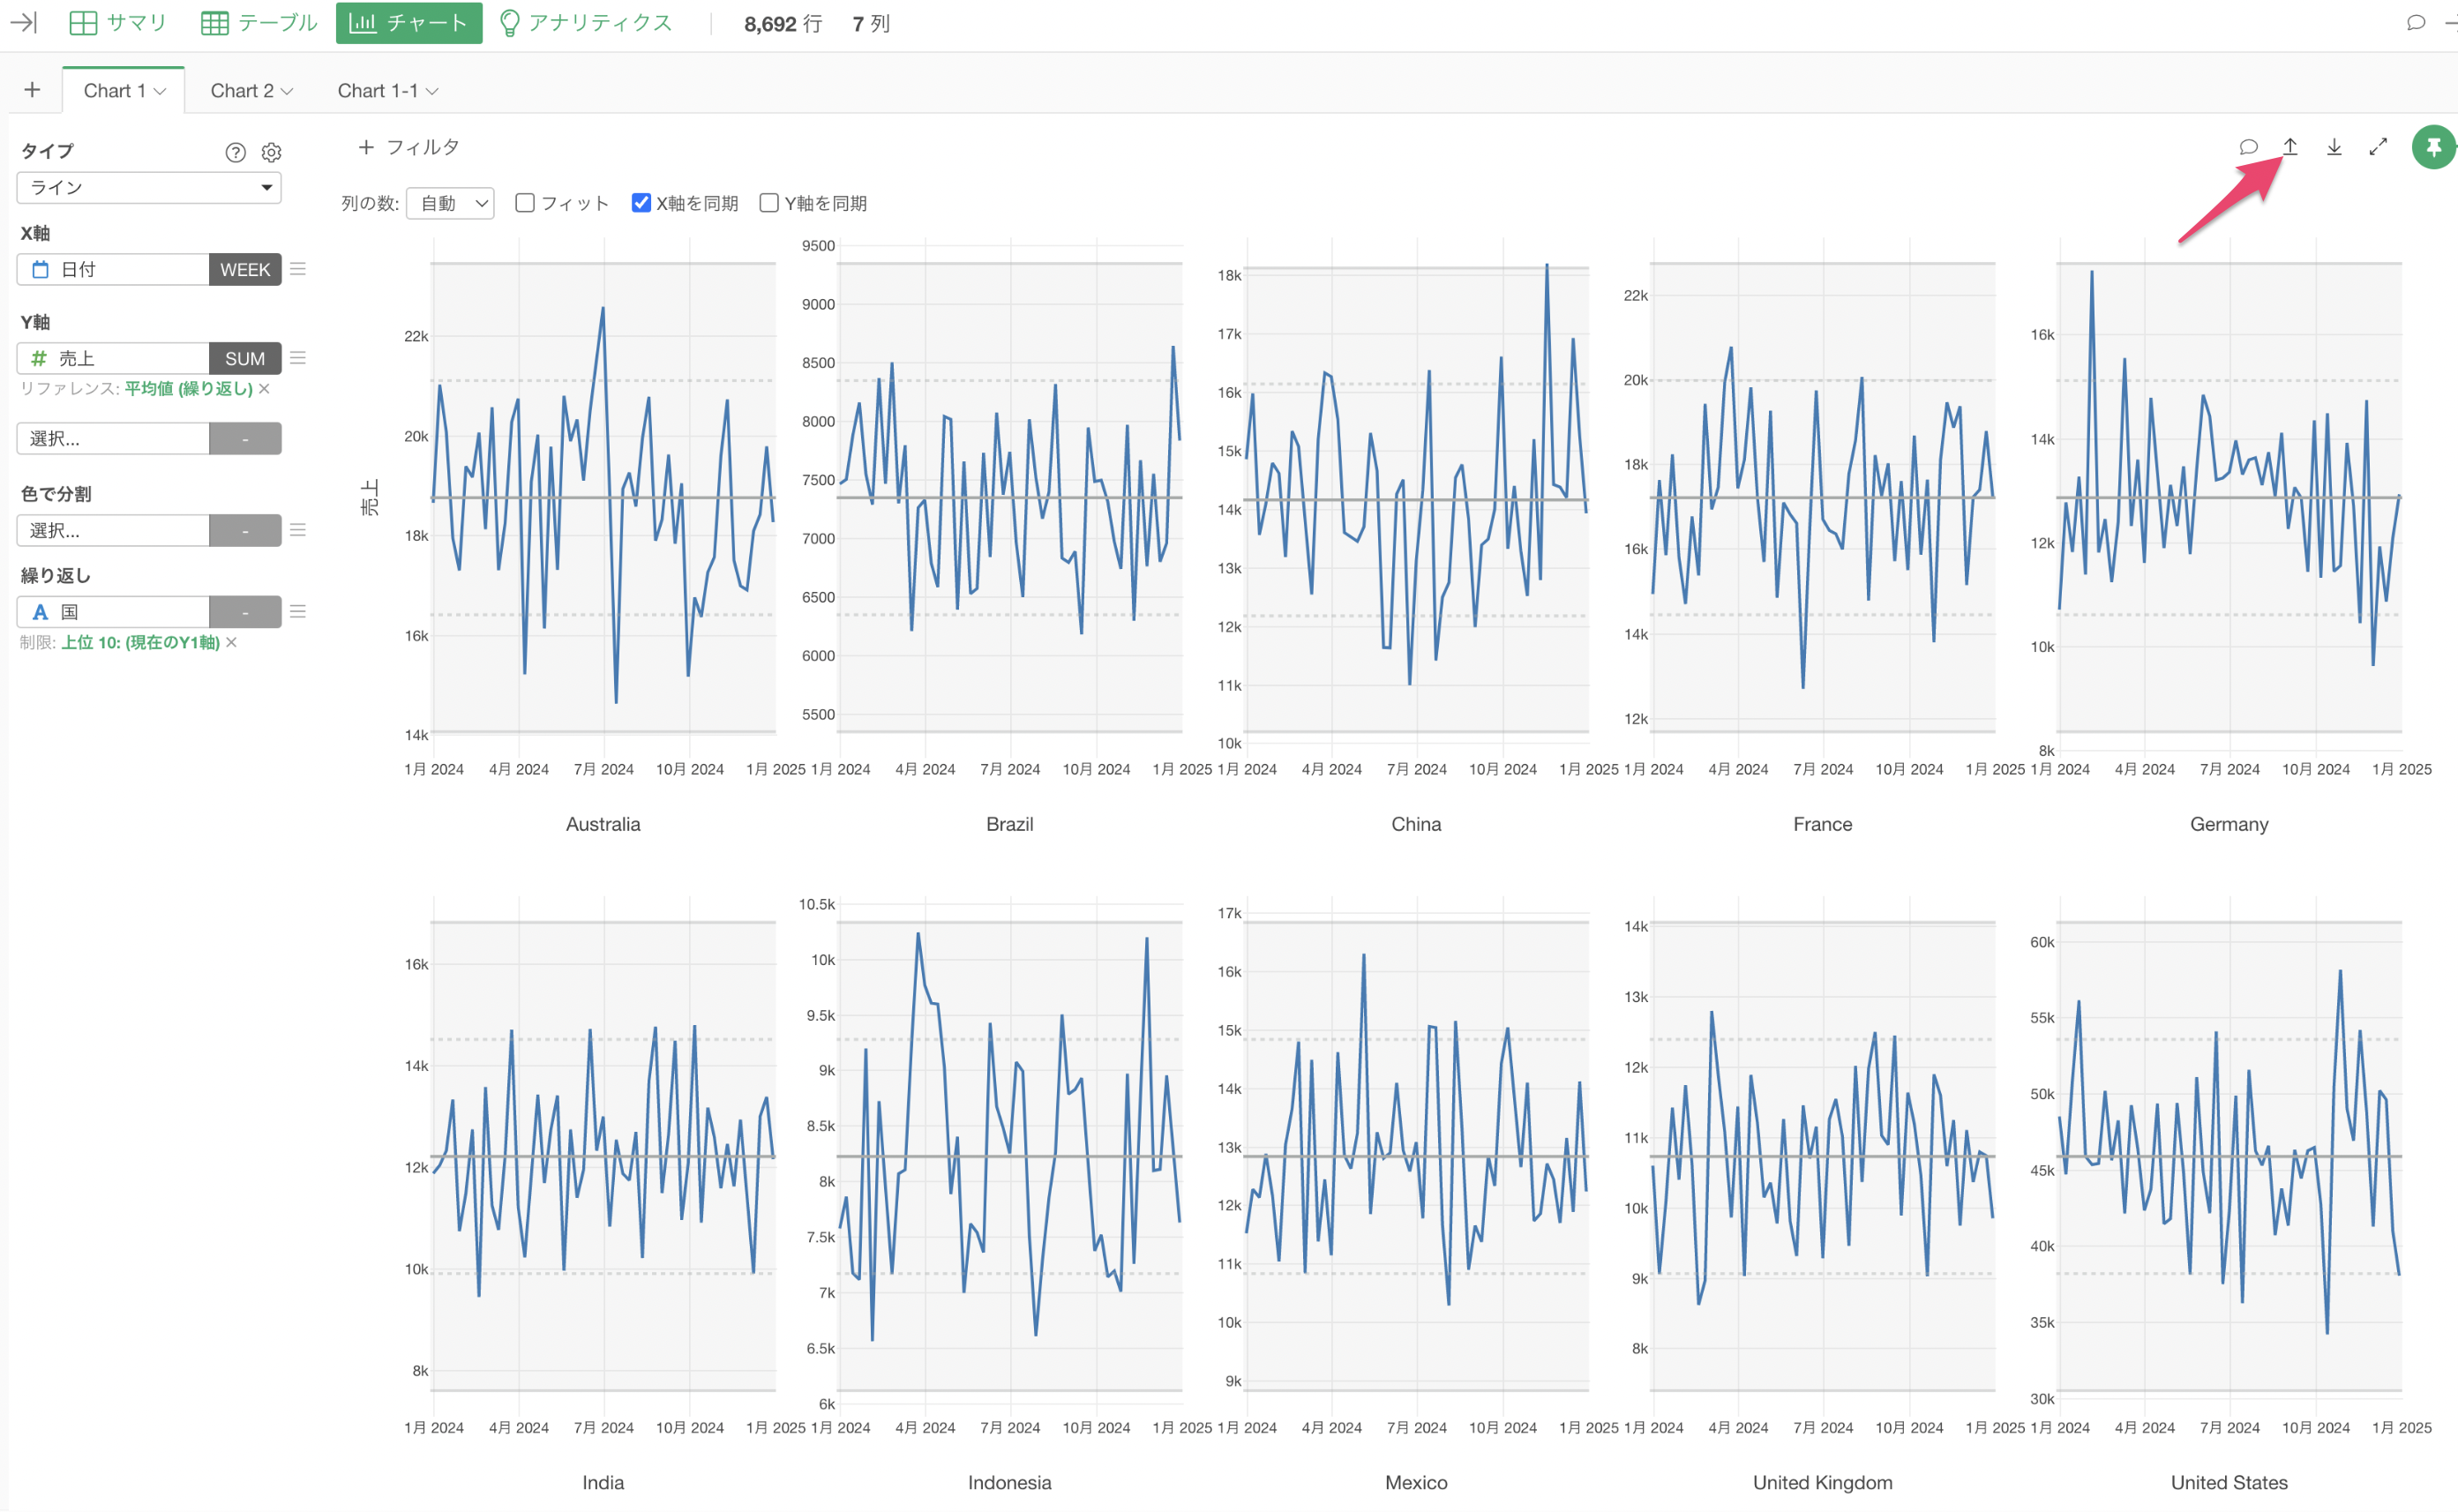Image resolution: width=2458 pixels, height=1512 pixels.
Task: Click the + フィルタ button
Action: [x=408, y=147]
